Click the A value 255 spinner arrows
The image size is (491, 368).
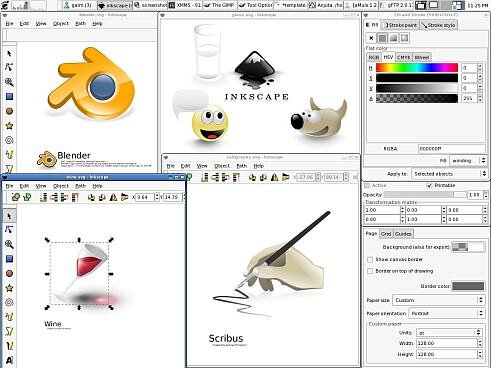(x=480, y=98)
